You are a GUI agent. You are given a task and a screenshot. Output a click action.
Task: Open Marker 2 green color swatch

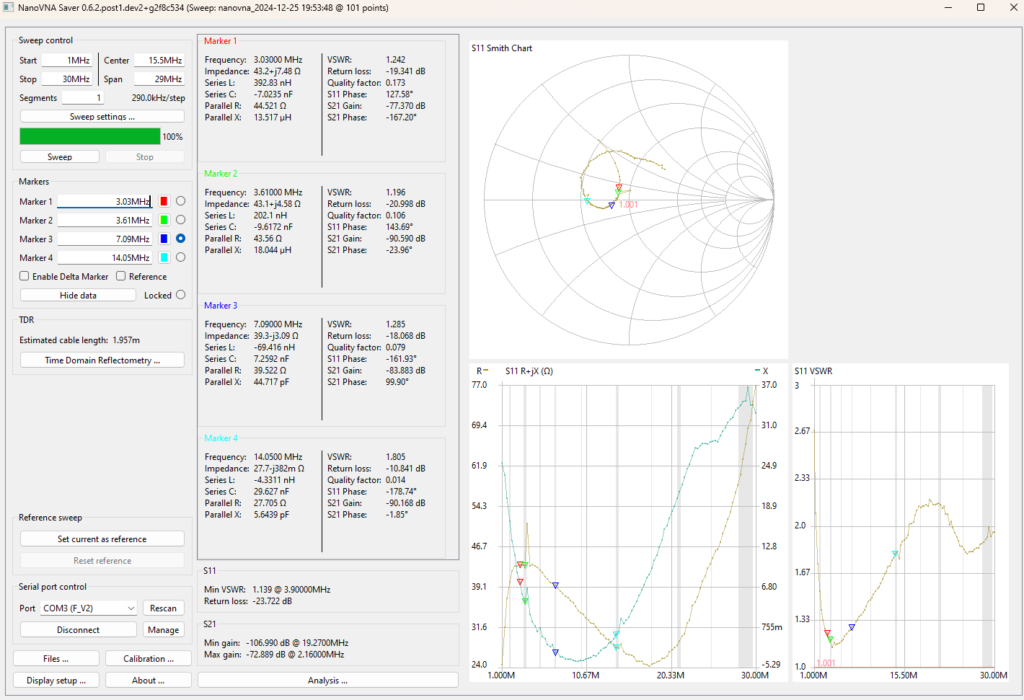click(164, 220)
